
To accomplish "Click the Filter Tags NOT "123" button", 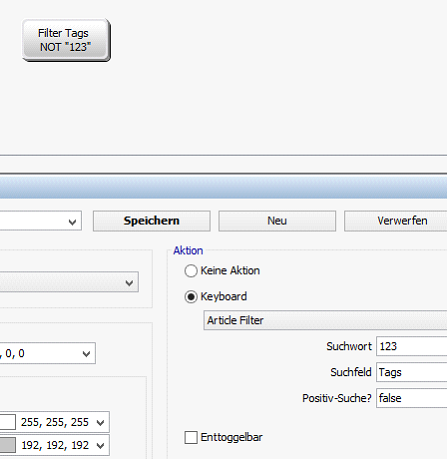I will click(x=66, y=40).
